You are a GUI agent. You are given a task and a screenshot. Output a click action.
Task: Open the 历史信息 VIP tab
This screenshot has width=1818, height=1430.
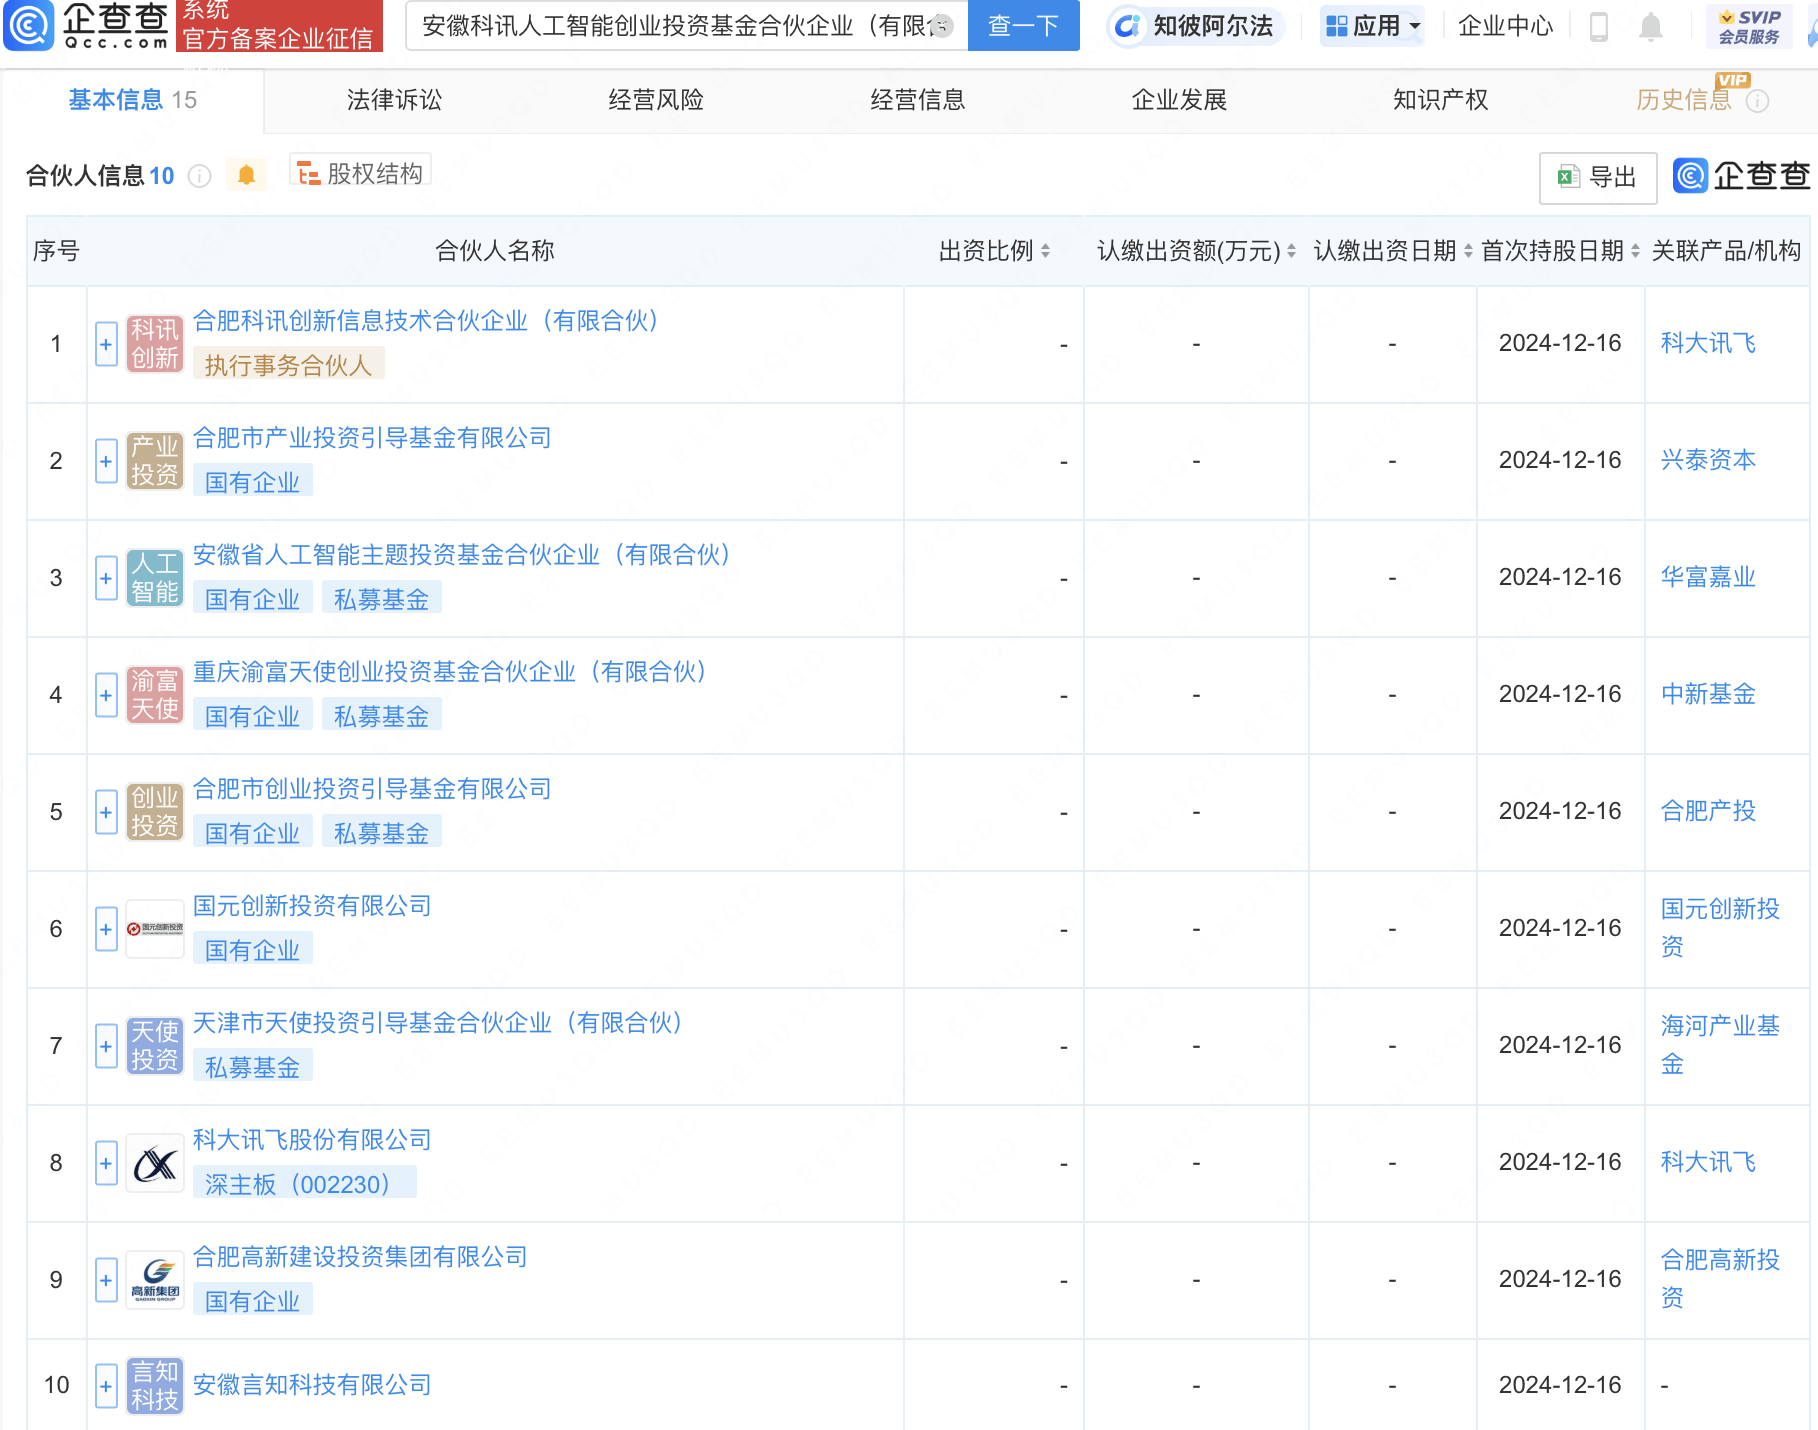1684,100
